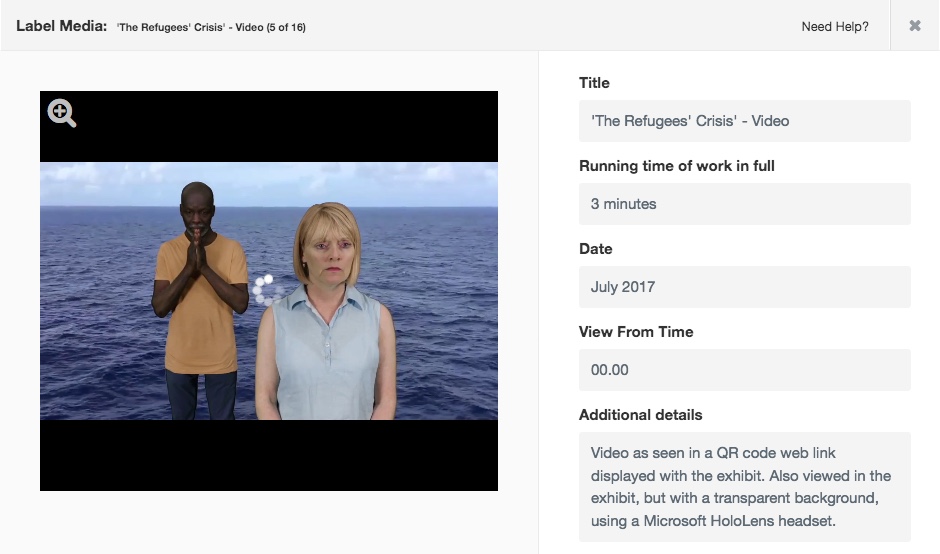Click the magnifier zoom icon on the video
The height and width of the screenshot is (554, 940).
(x=62, y=114)
